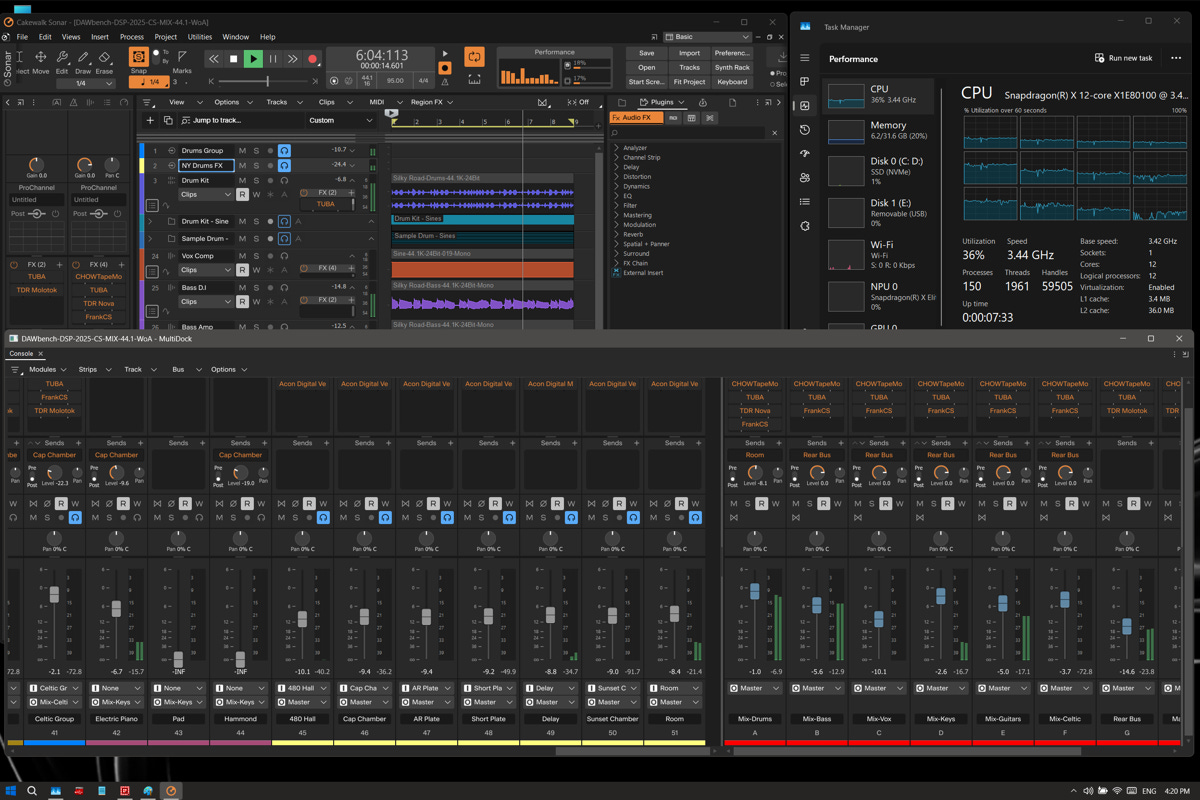Solo the Vox Comp track
The height and width of the screenshot is (800, 1200).
[x=256, y=256]
